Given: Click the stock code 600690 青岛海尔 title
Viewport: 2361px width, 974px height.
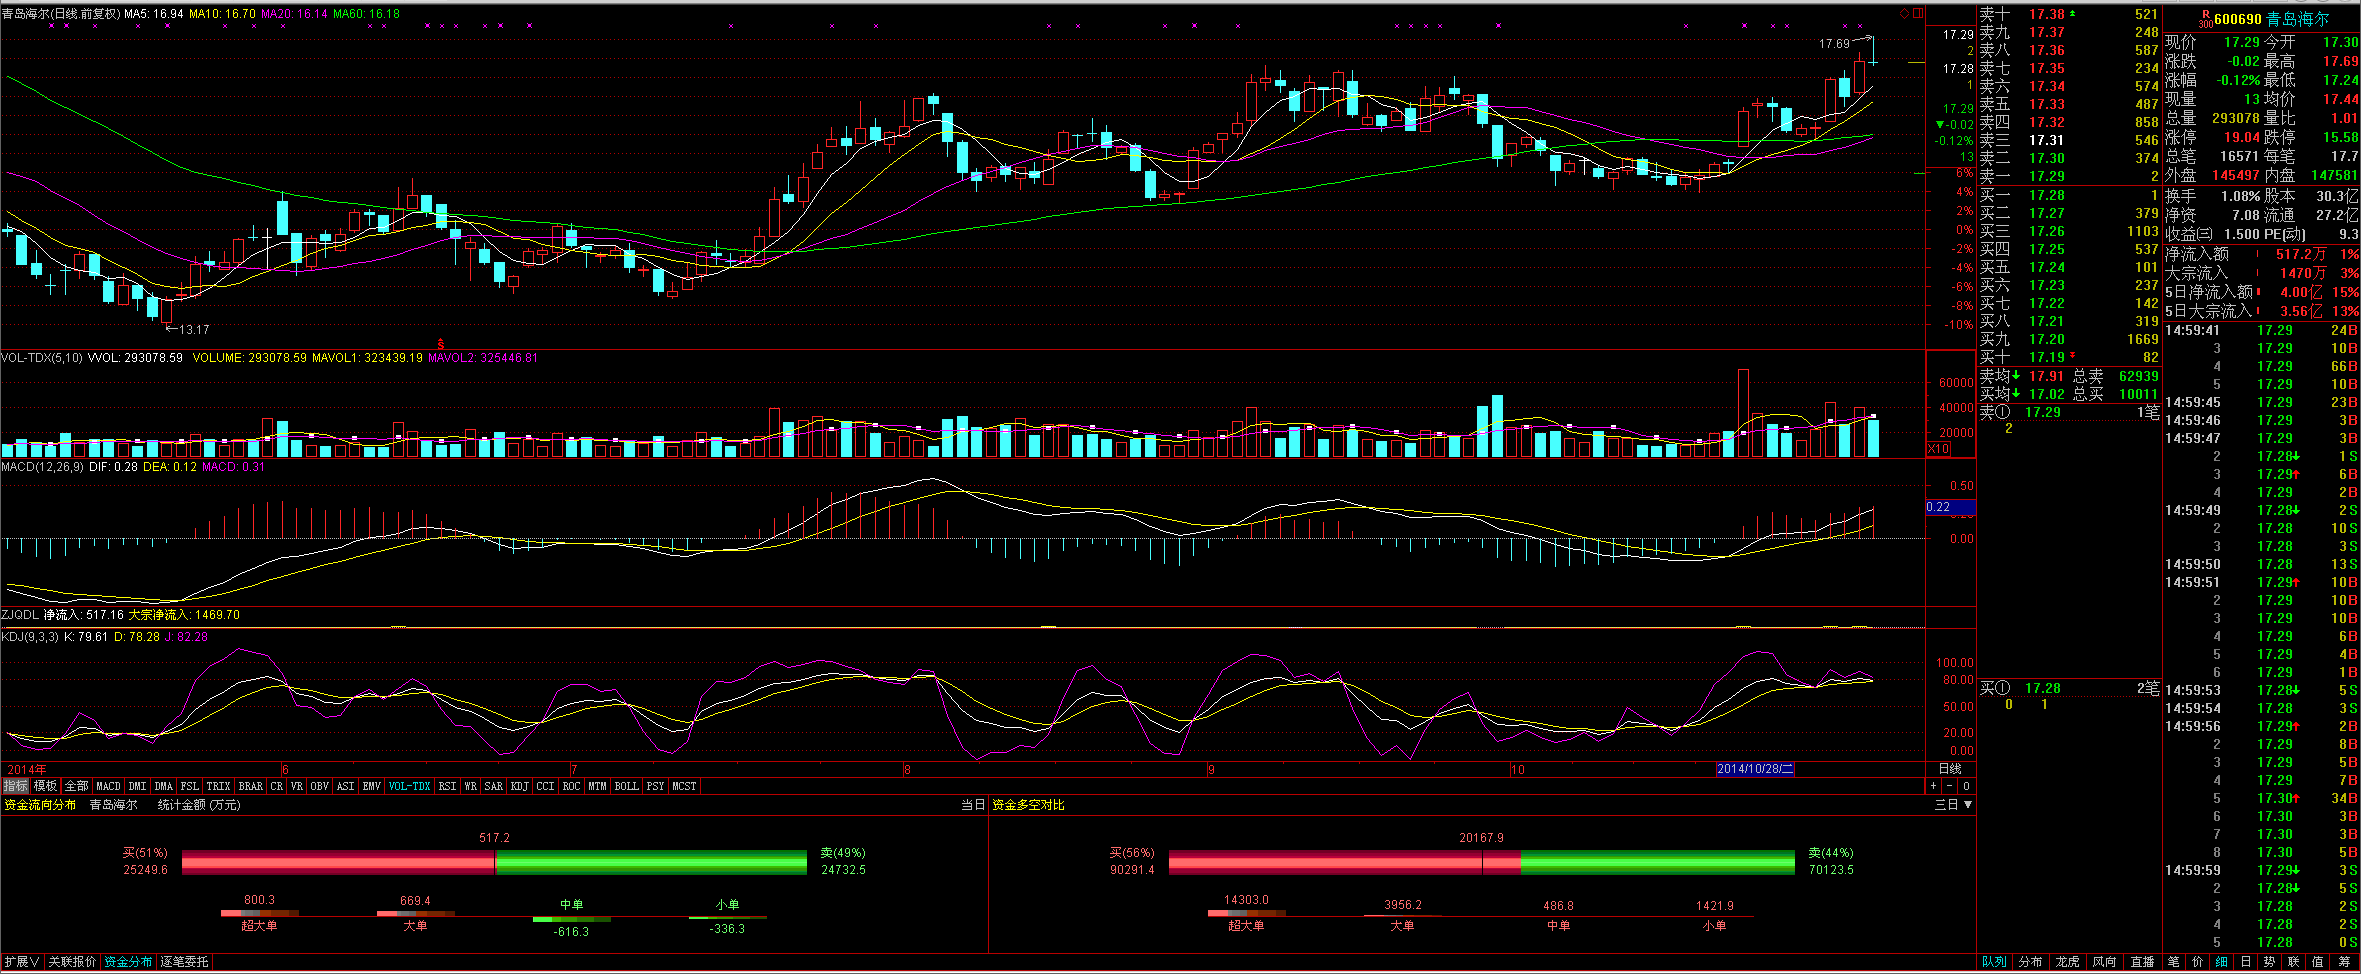Looking at the screenshot, I should 2271,19.
